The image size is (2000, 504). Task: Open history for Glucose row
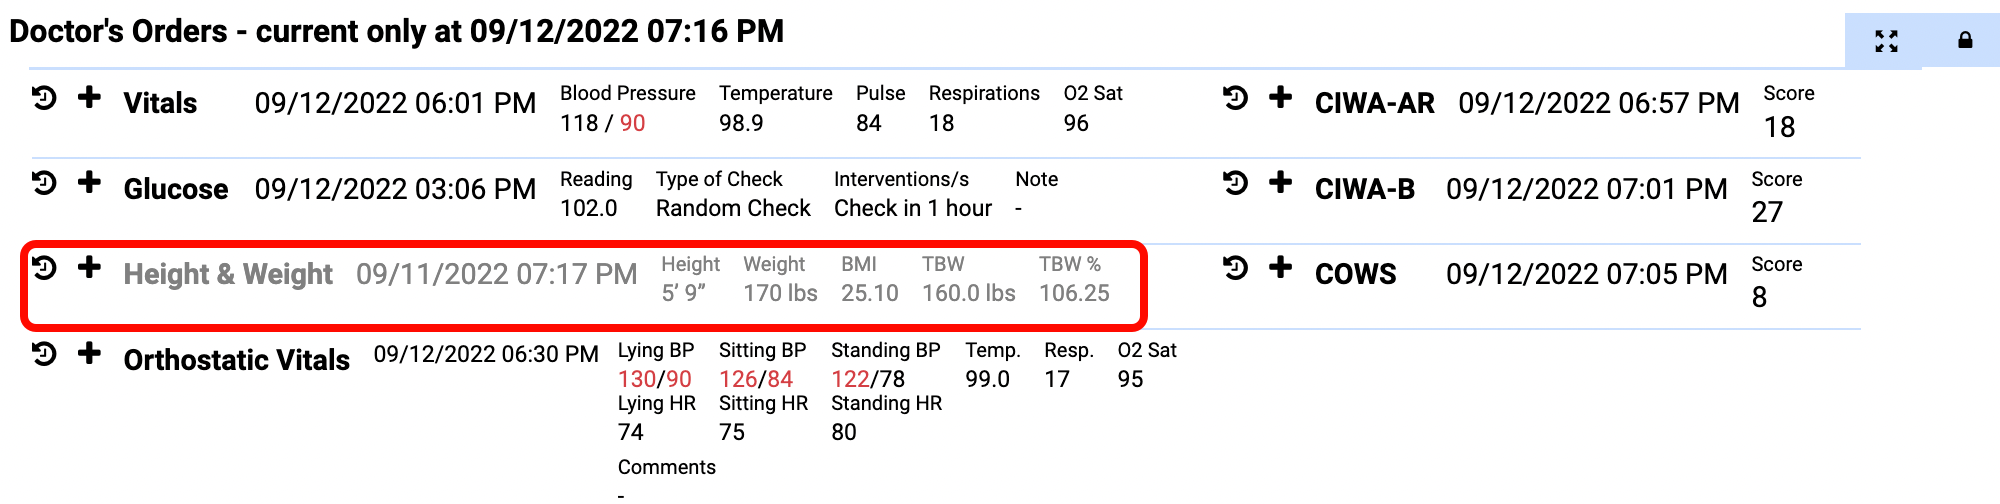click(44, 183)
